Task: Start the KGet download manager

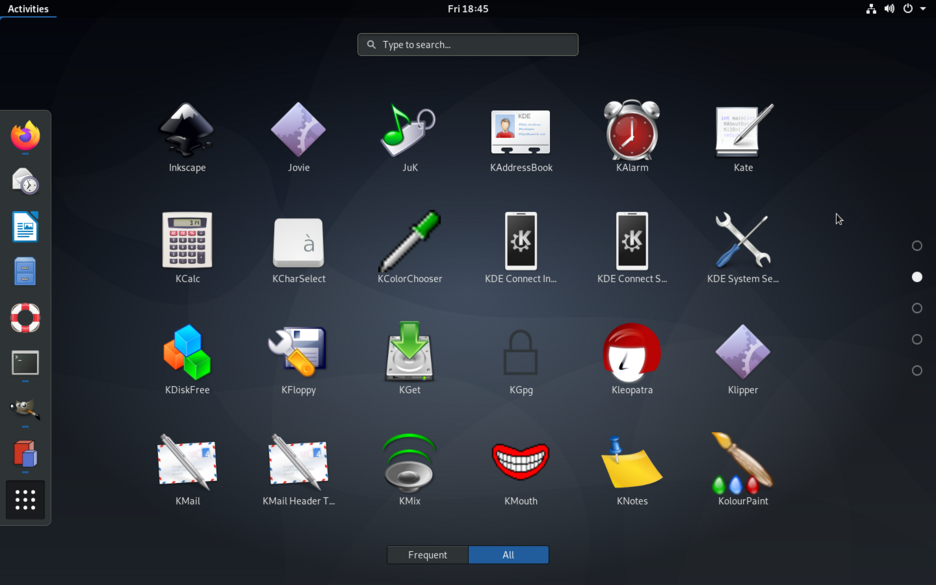Action: [x=410, y=359]
